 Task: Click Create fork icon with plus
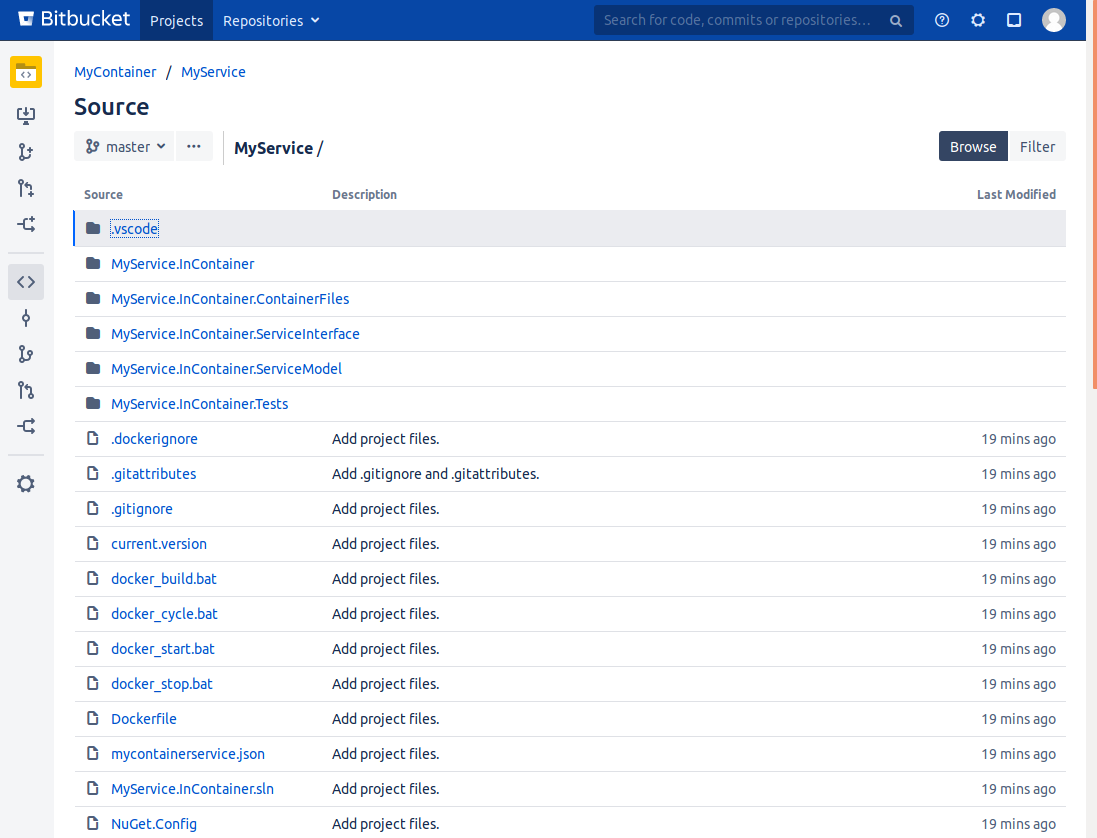(x=26, y=225)
